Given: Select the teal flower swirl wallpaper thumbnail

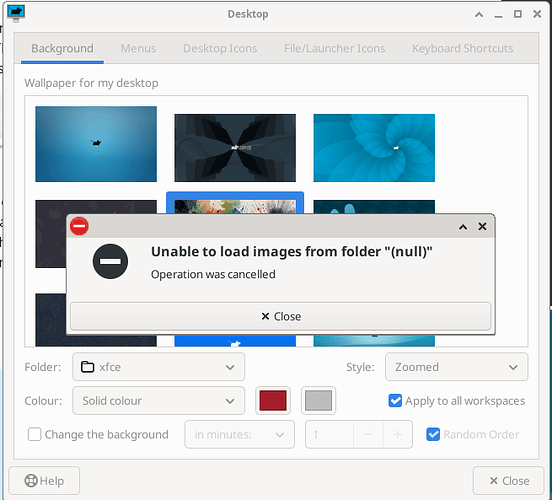Looking at the screenshot, I should coord(374,148).
